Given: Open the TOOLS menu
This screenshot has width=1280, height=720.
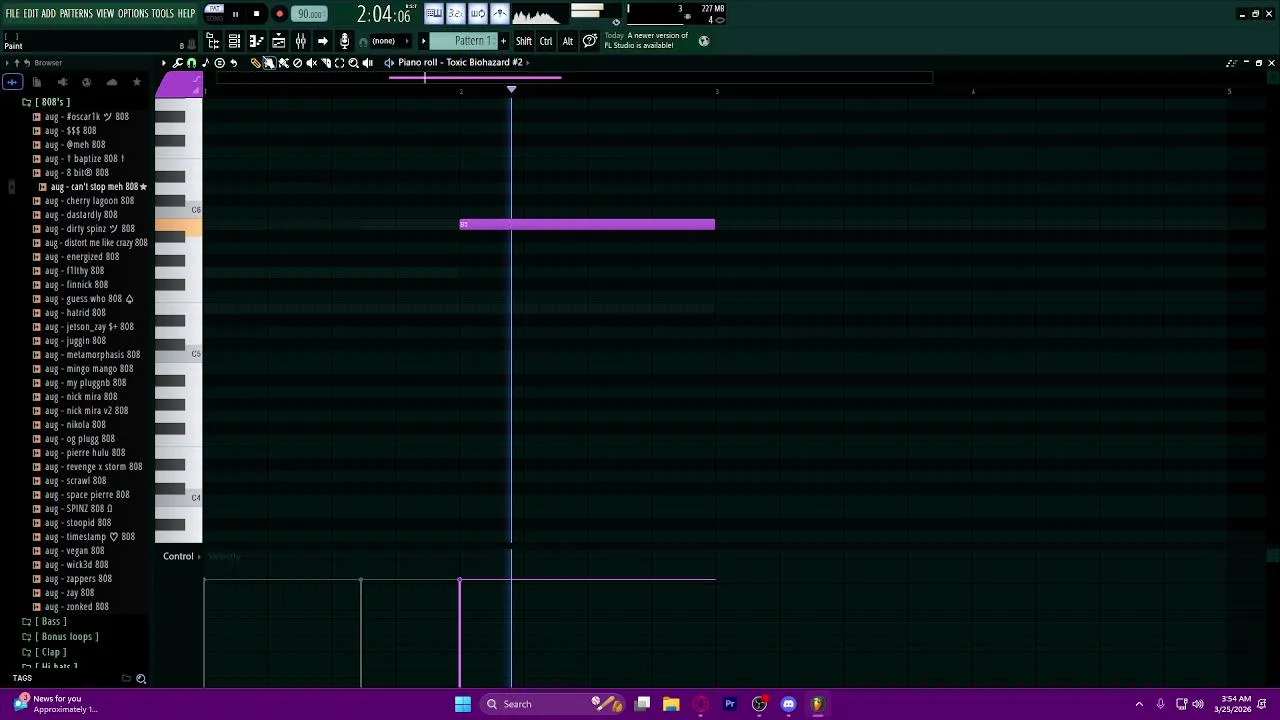Looking at the screenshot, I should click(x=162, y=14).
